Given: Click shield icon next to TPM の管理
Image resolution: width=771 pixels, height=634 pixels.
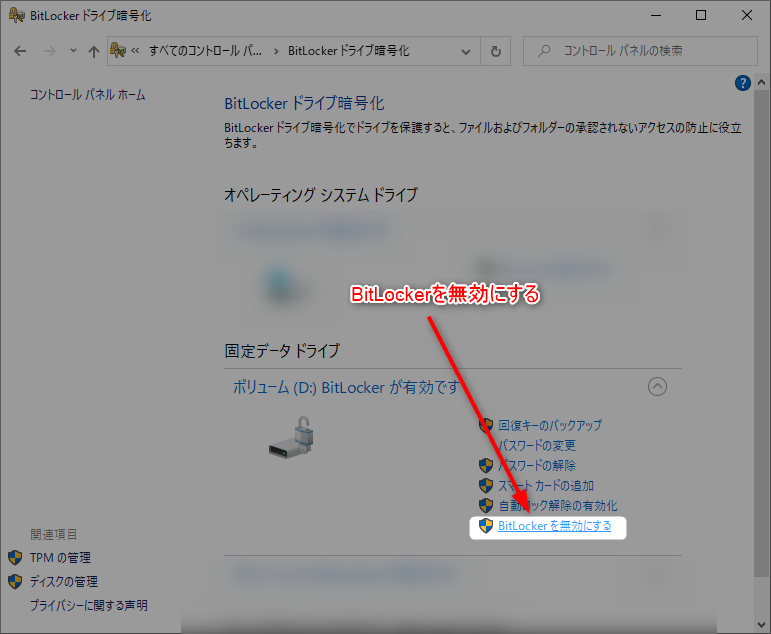Looking at the screenshot, I should (x=15, y=558).
